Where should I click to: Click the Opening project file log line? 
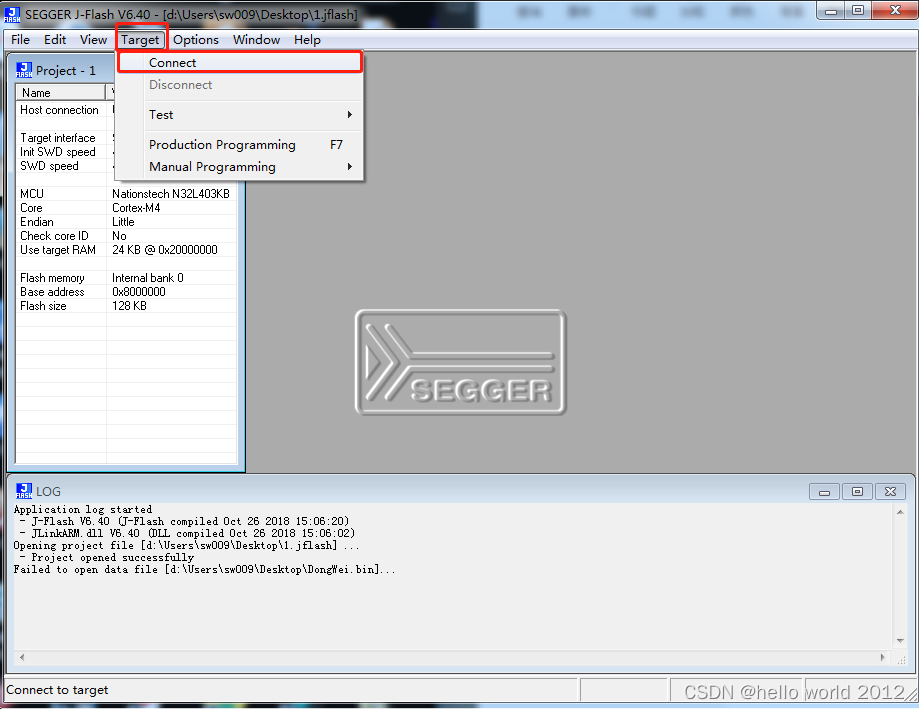[186, 546]
